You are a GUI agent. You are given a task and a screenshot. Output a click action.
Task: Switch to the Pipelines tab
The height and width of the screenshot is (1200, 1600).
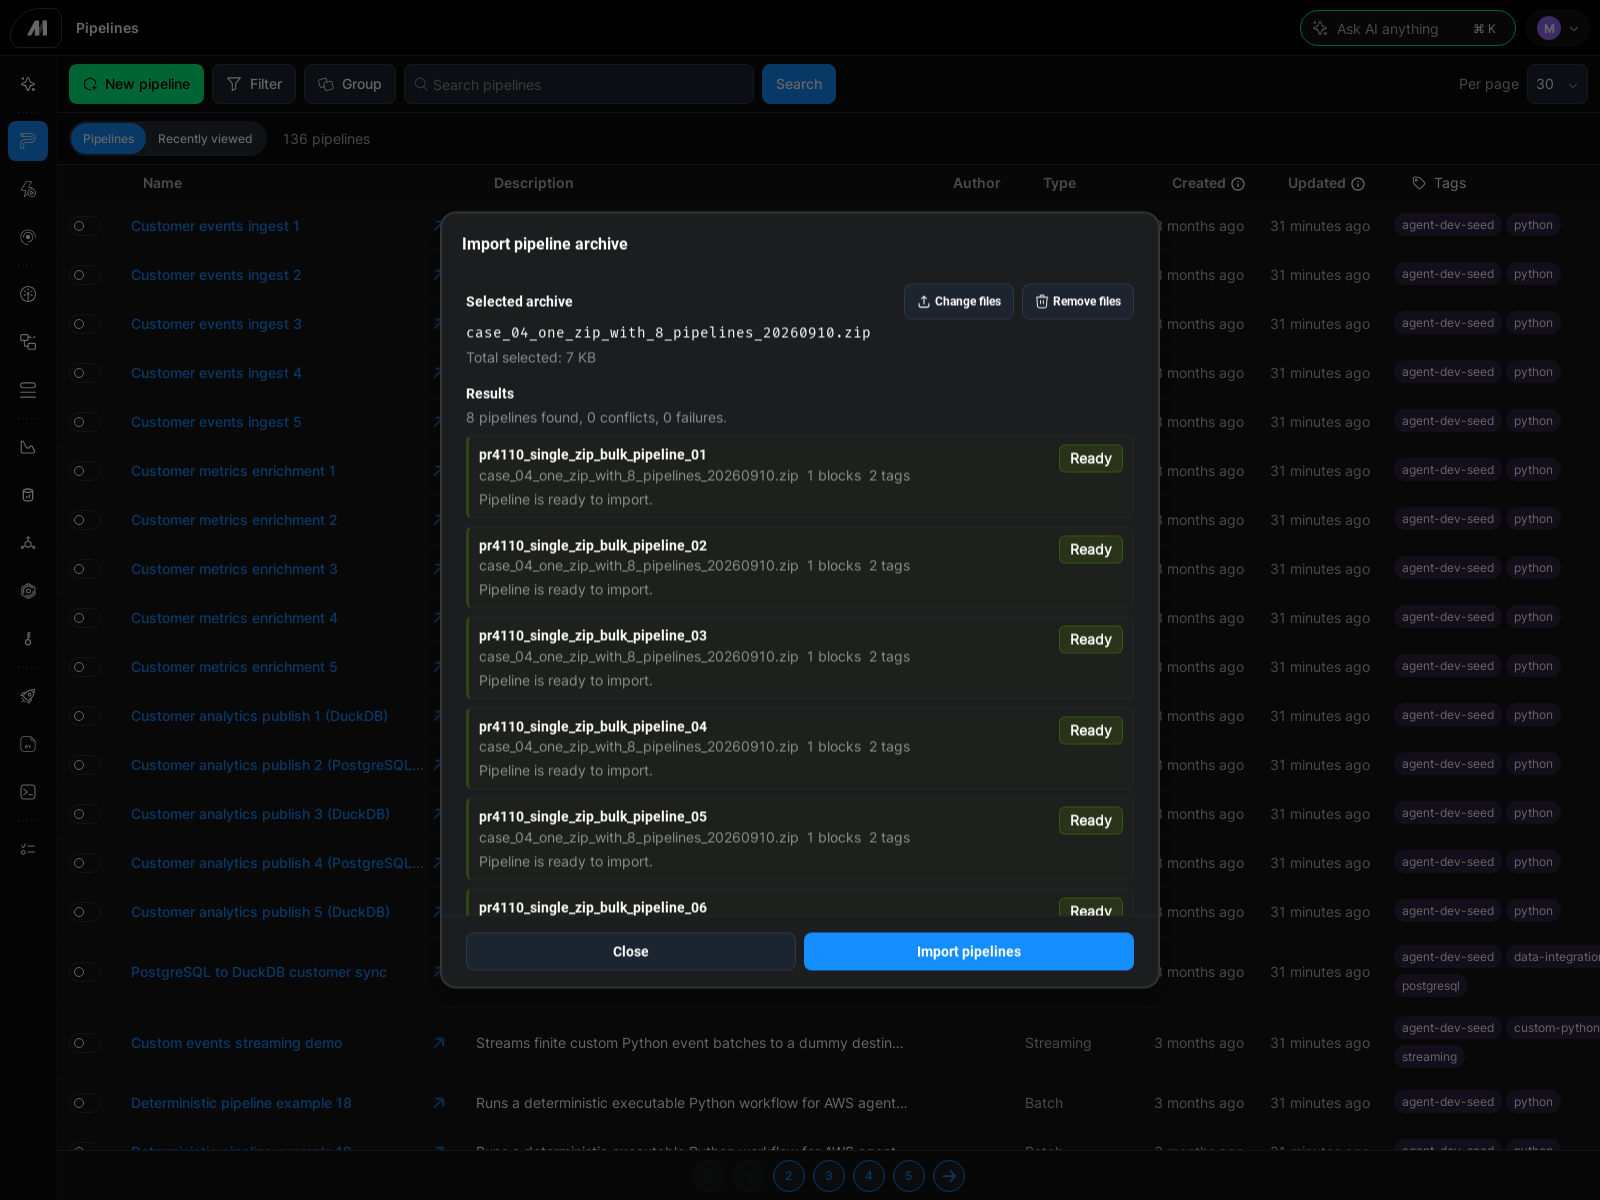click(x=108, y=139)
